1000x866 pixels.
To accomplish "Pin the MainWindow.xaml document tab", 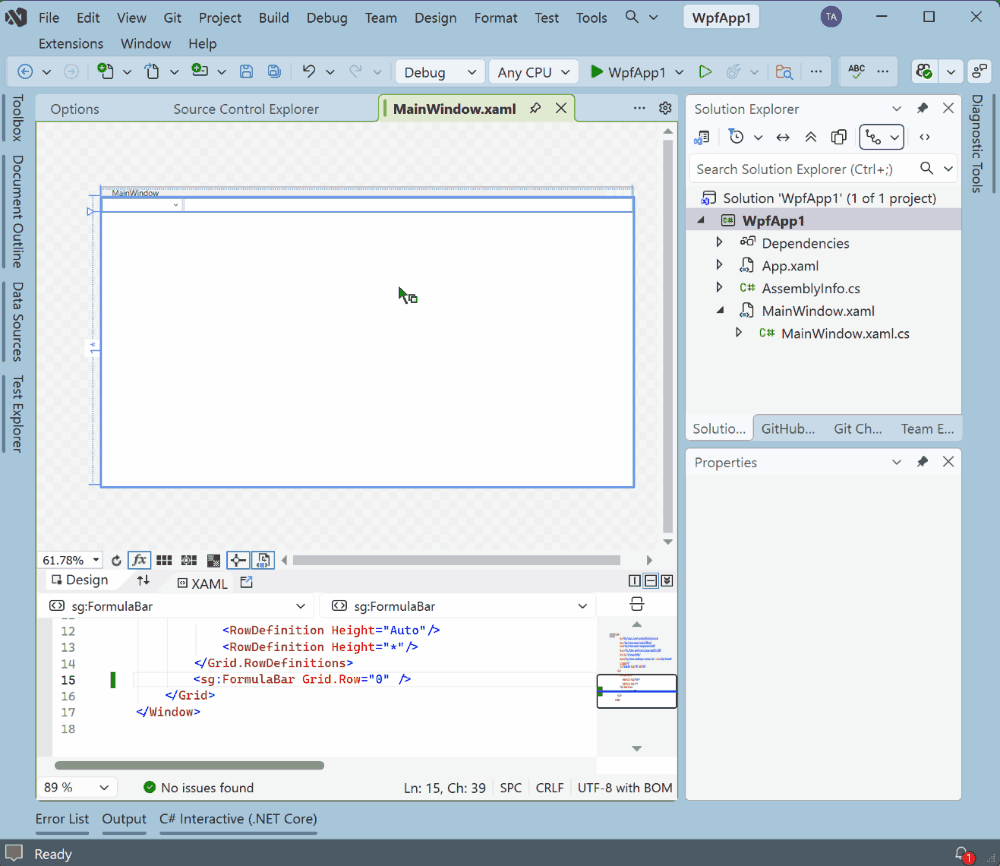I will 537,107.
